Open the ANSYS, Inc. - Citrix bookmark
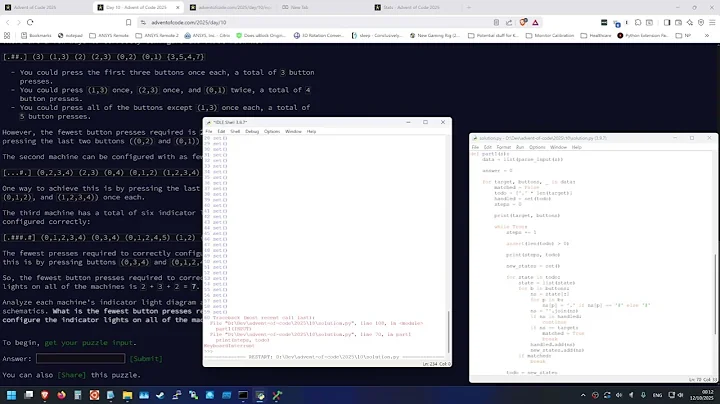This screenshot has width=720, height=404. coord(207,35)
